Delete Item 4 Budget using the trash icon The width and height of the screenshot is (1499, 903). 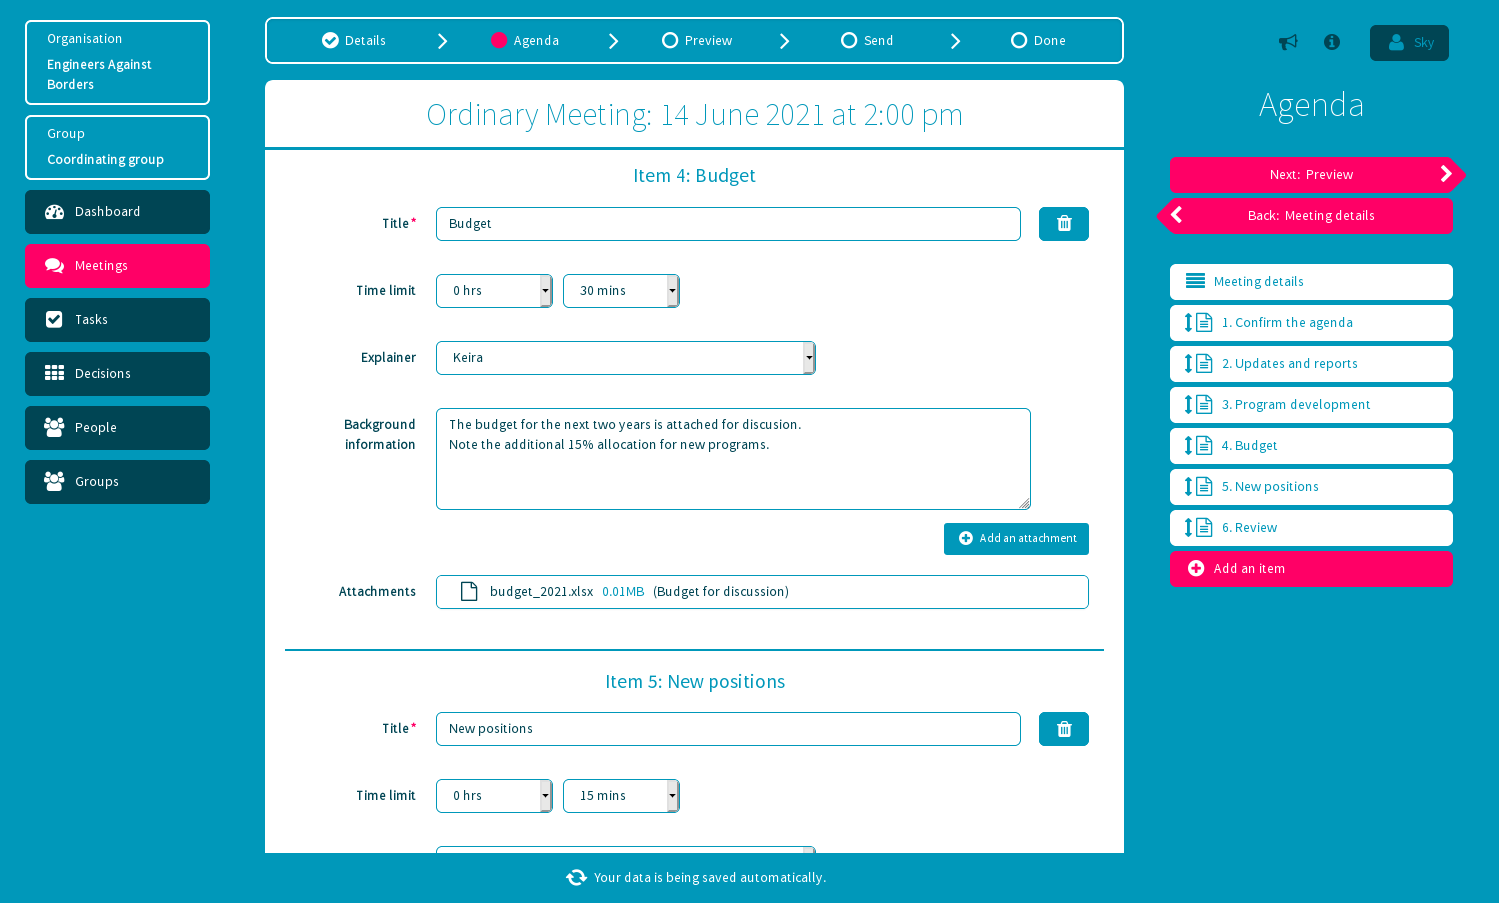(x=1063, y=223)
